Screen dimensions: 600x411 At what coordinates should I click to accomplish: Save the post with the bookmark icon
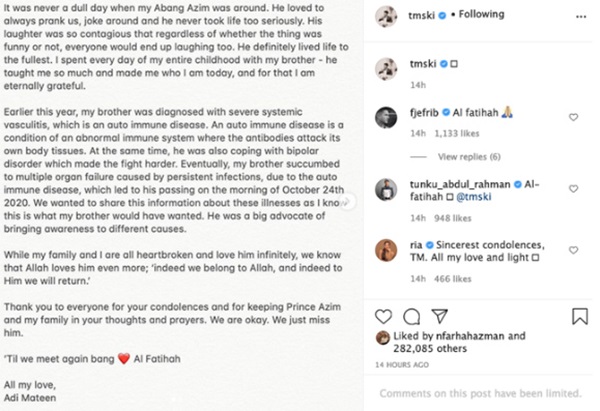coord(578,317)
